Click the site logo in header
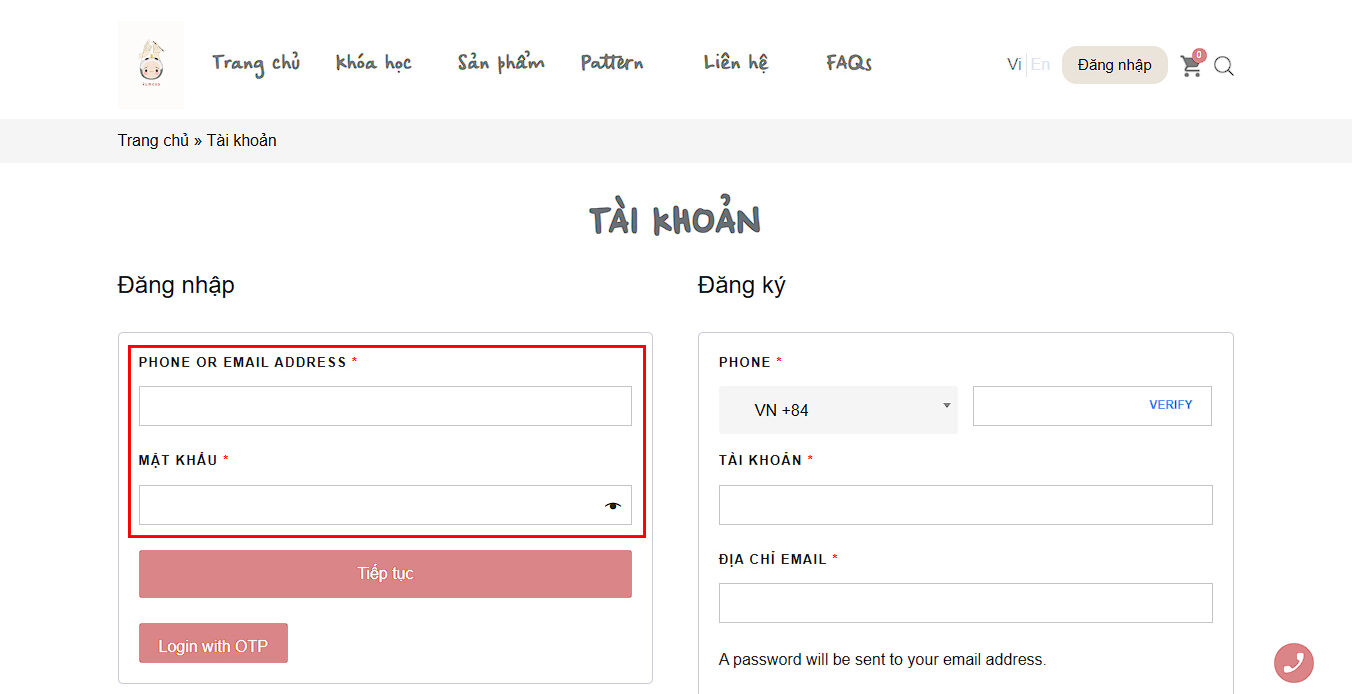1352x694 pixels. (x=151, y=64)
